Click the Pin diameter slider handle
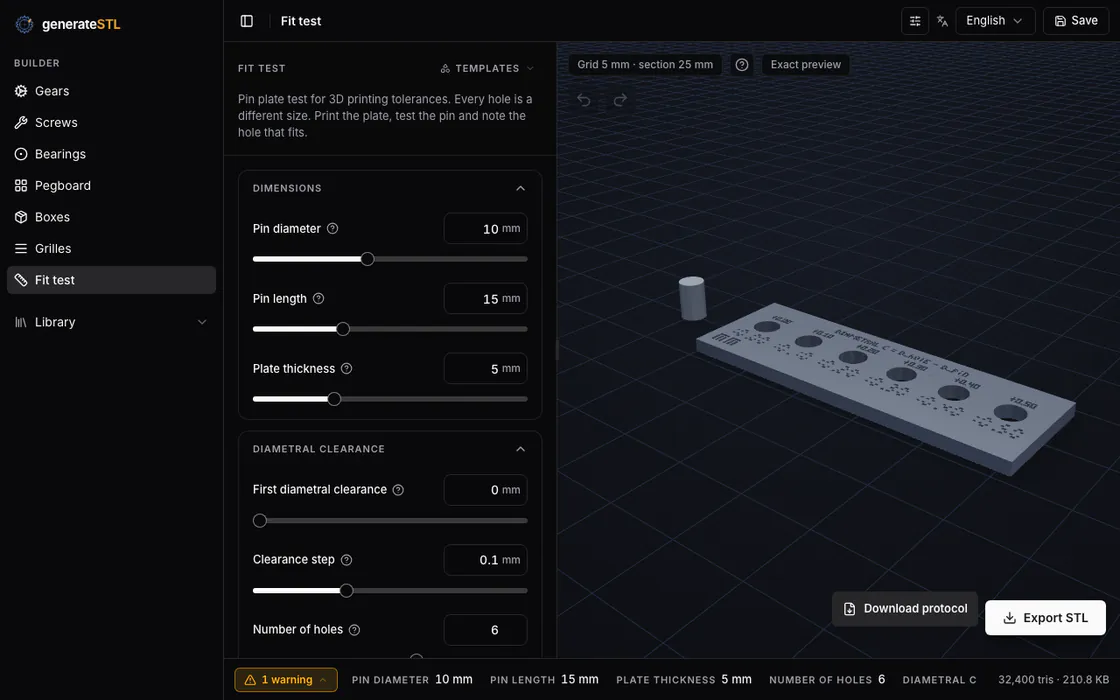The width and height of the screenshot is (1120, 700). [x=367, y=259]
